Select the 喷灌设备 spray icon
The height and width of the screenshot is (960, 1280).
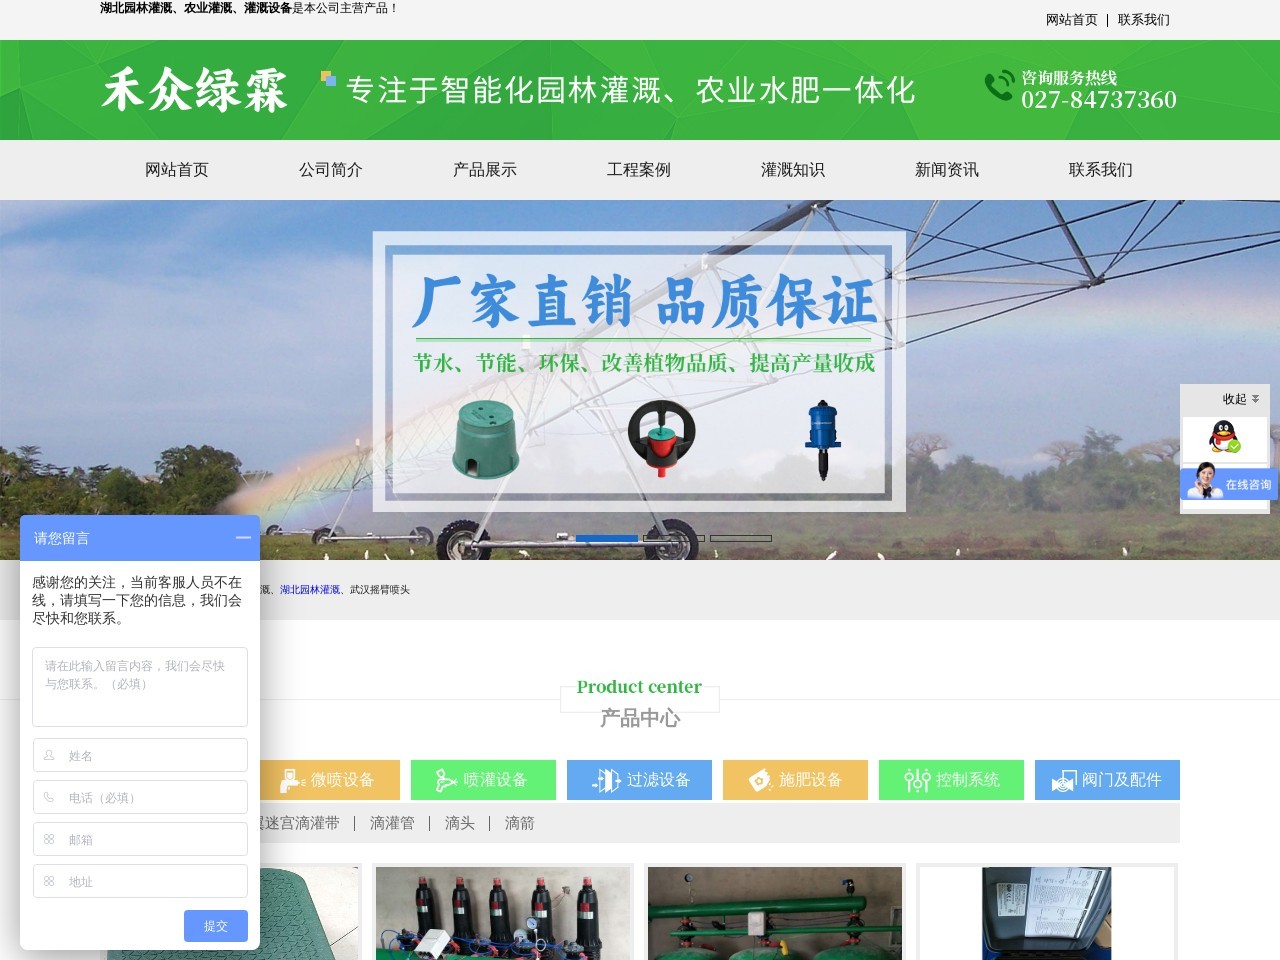(x=444, y=780)
